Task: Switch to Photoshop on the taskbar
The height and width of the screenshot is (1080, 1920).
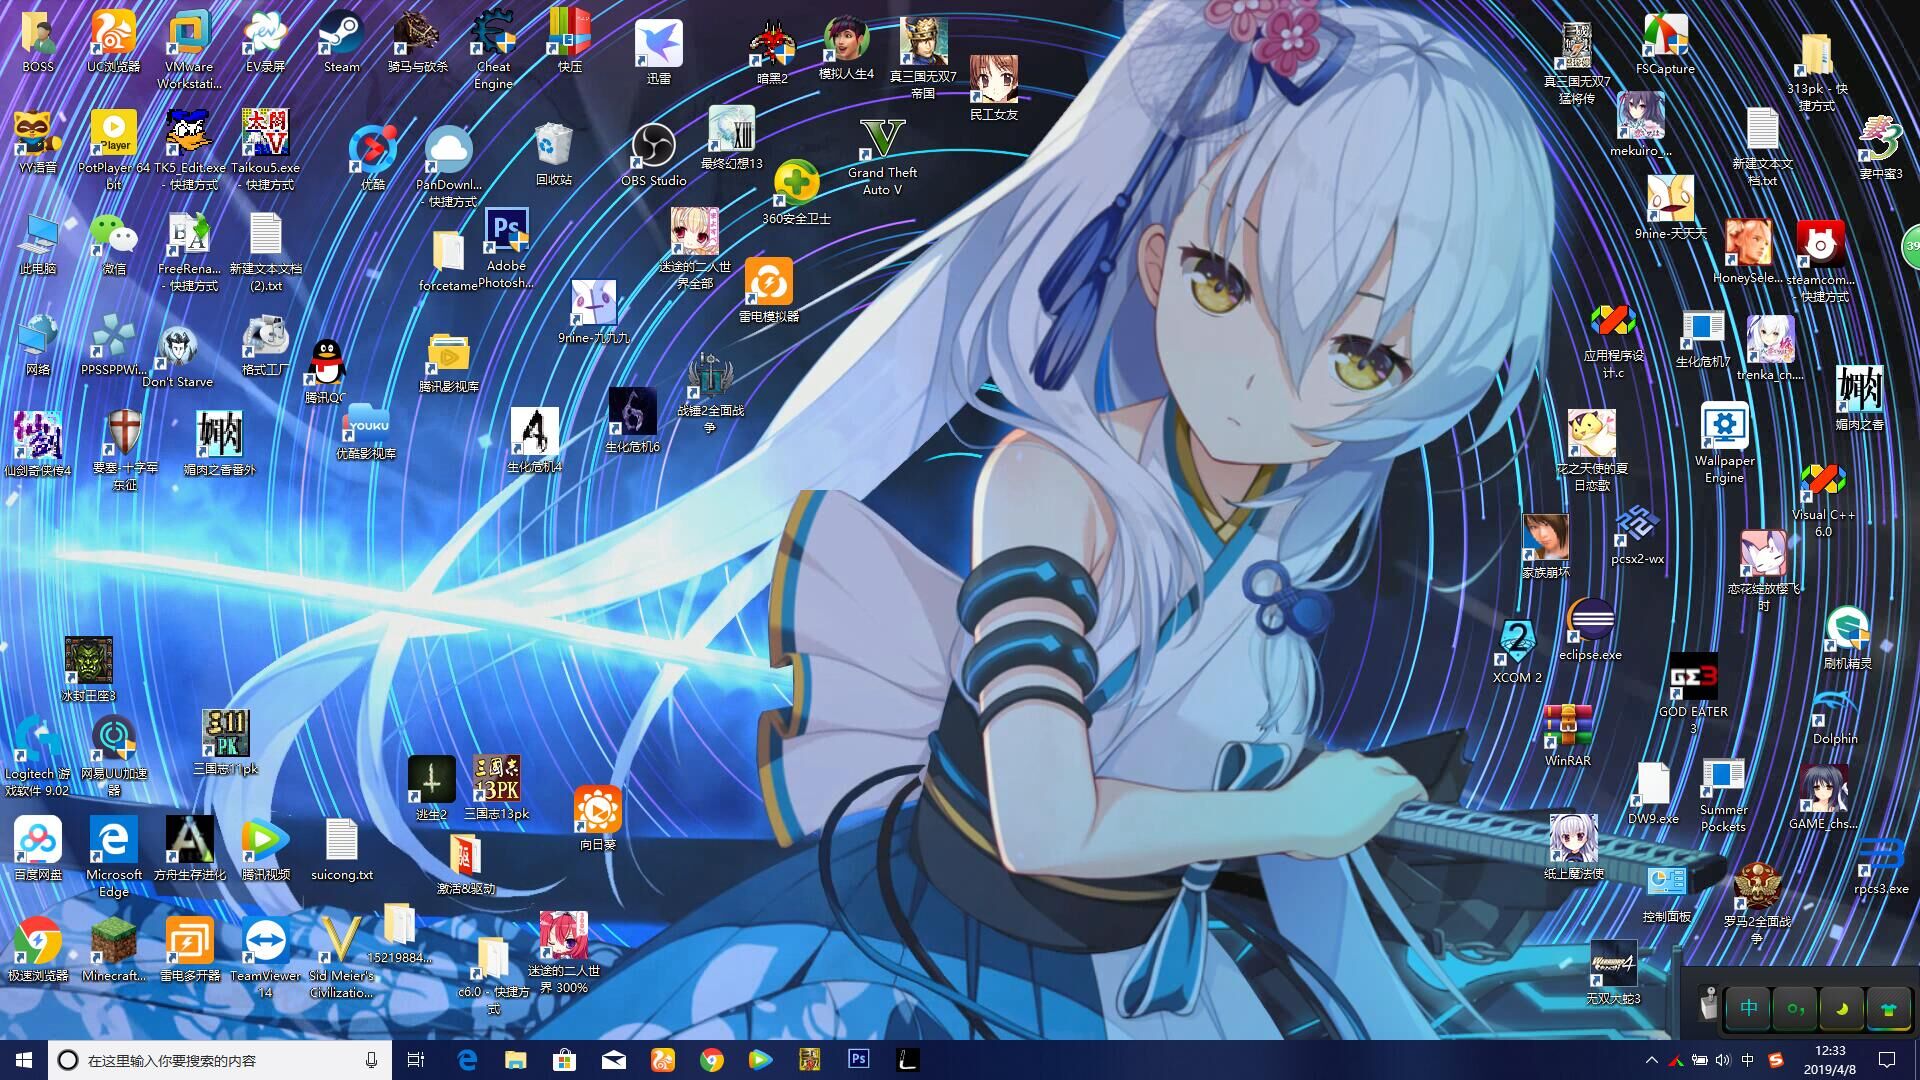Action: click(858, 1060)
